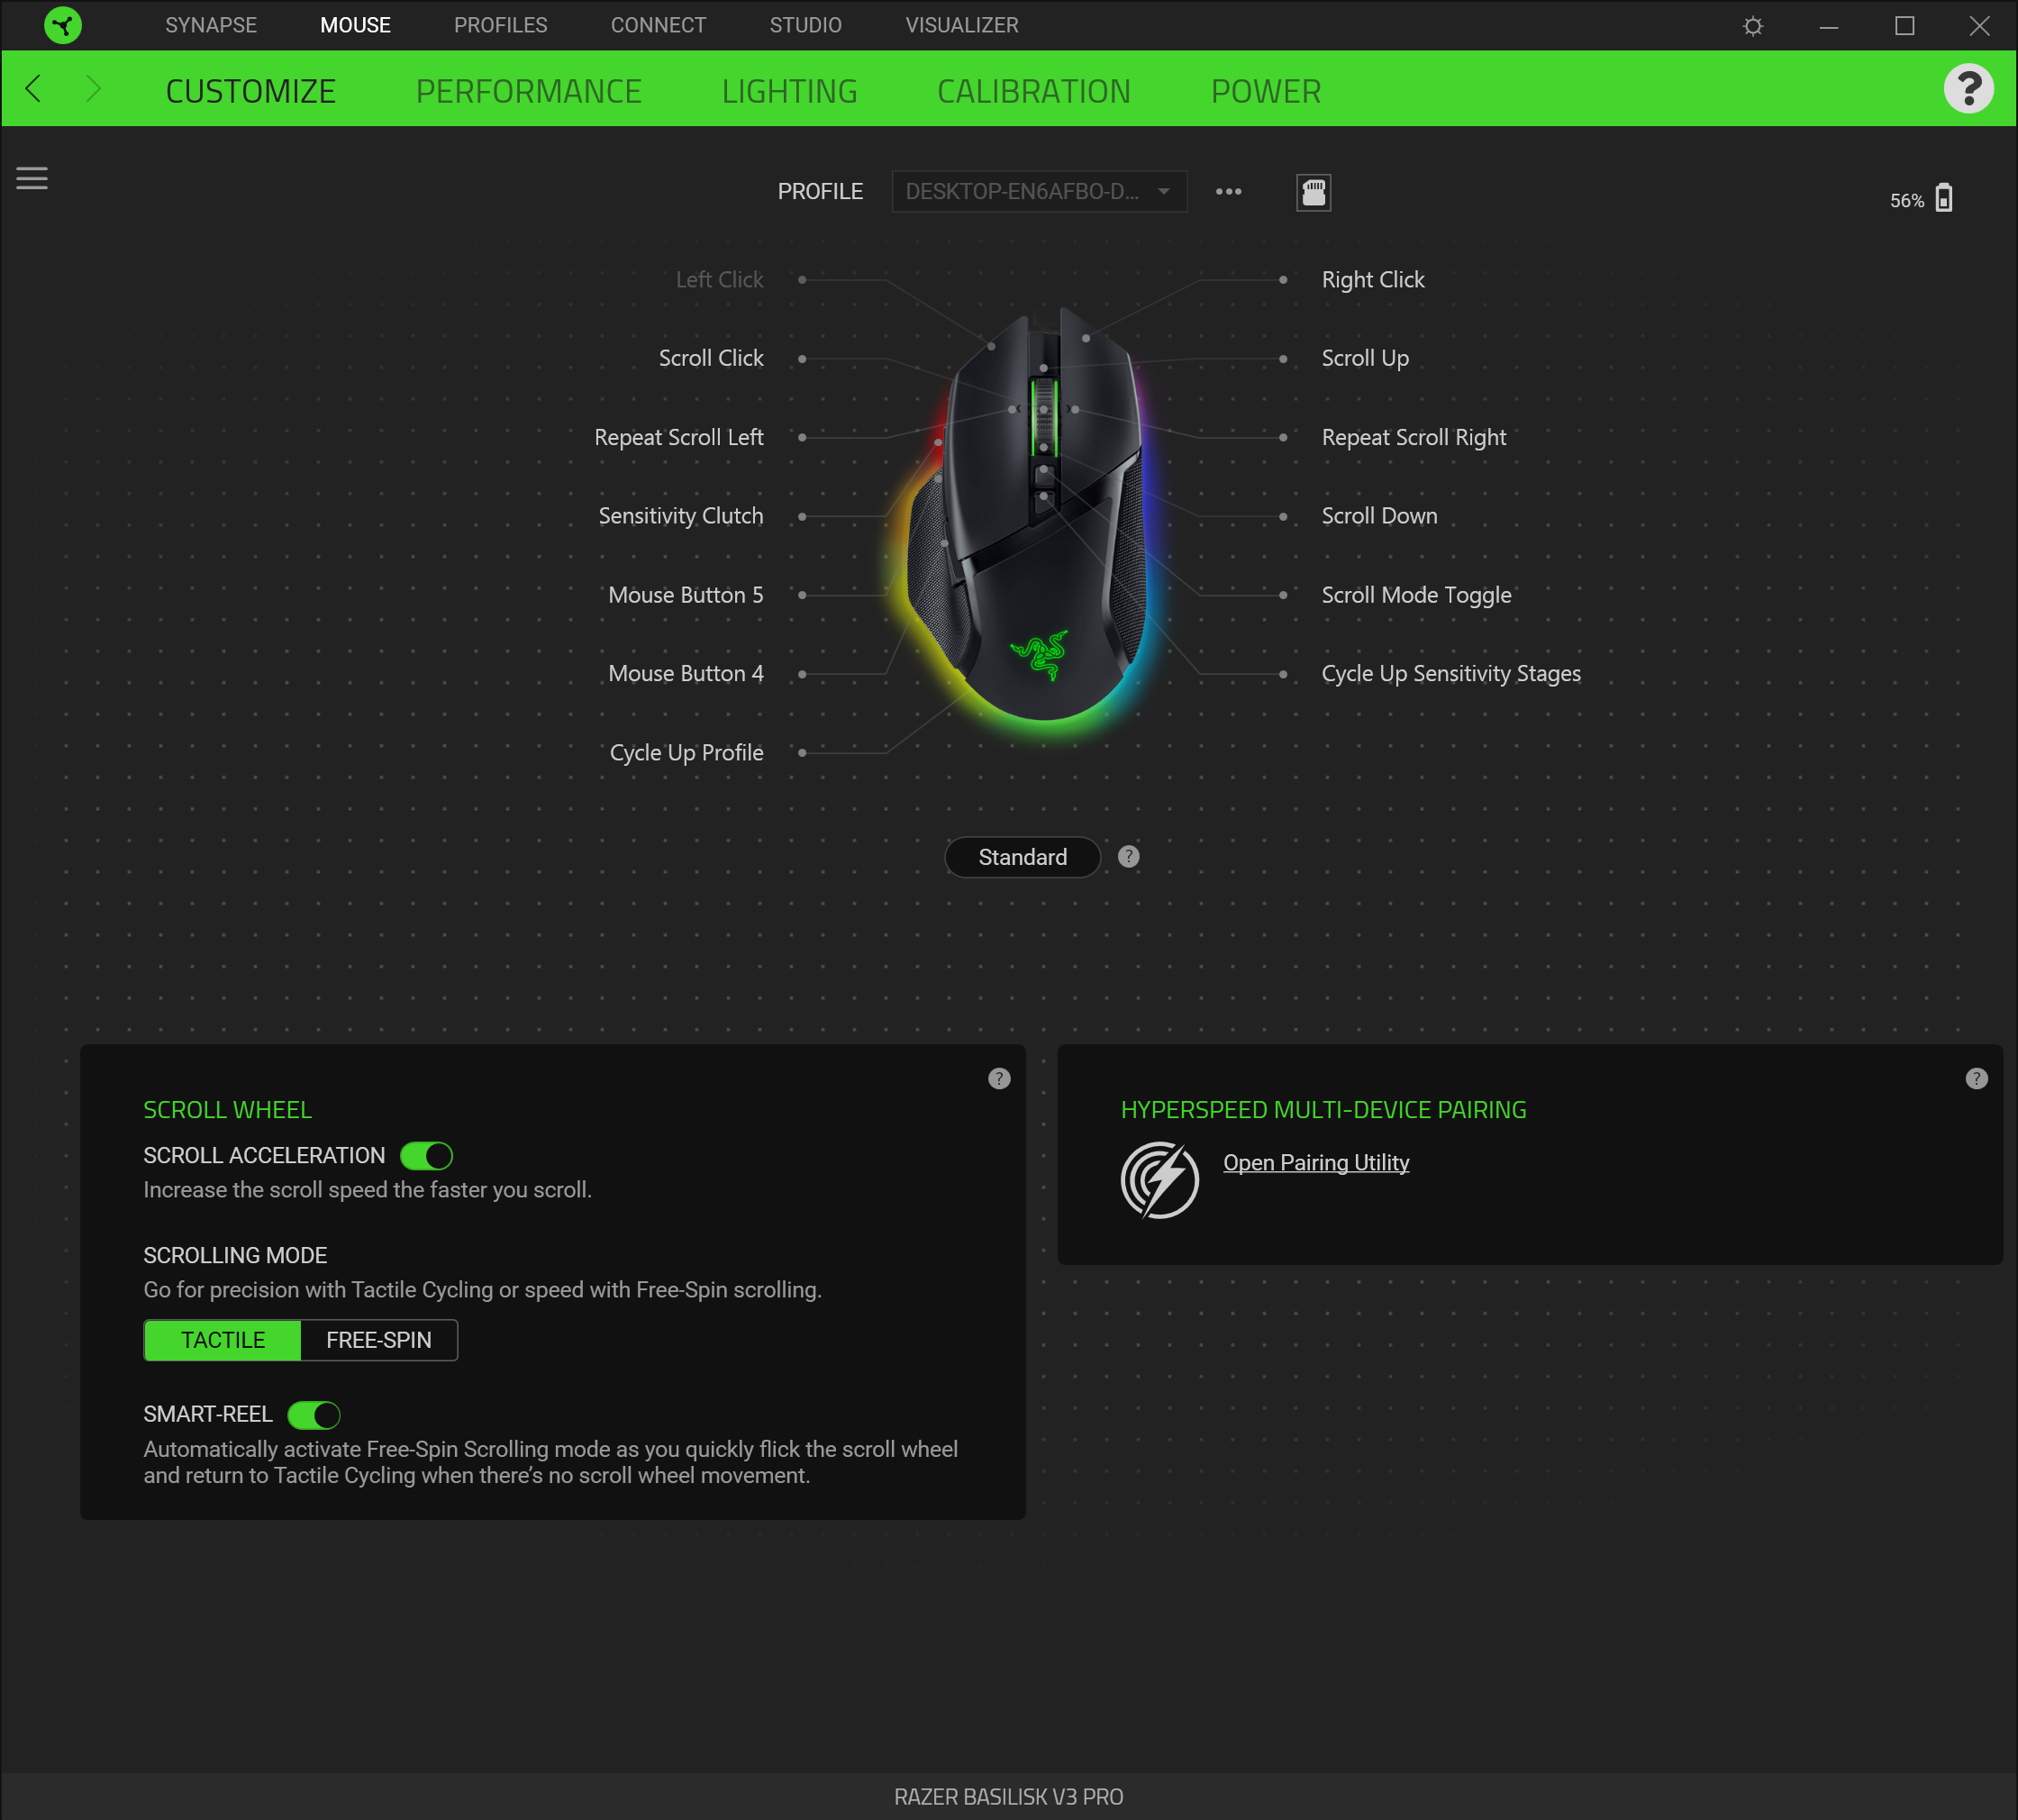Image resolution: width=2018 pixels, height=1820 pixels.
Task: Open Pairing Utility
Action: 1315,1162
